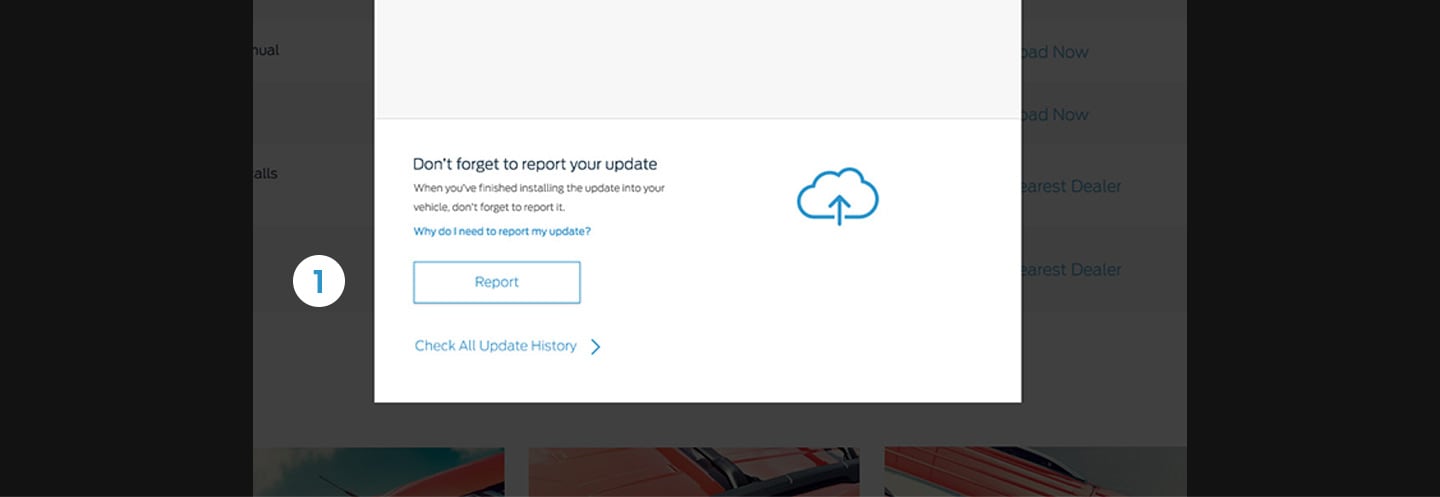Click the gray blank panel atop the dialog

click(x=697, y=58)
